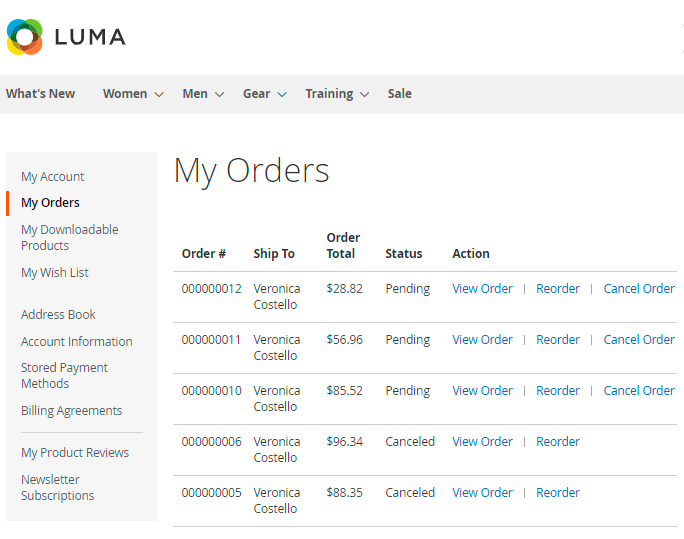Expand the Gear menu chevron
This screenshot has width=684, height=539.
[x=282, y=94]
